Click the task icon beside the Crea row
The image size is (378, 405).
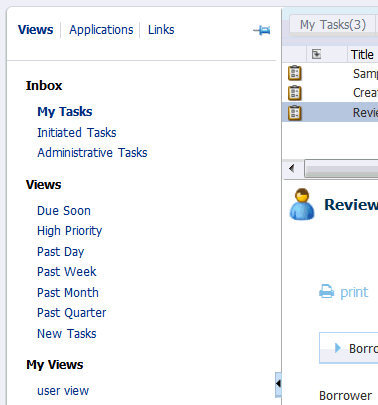(x=295, y=93)
